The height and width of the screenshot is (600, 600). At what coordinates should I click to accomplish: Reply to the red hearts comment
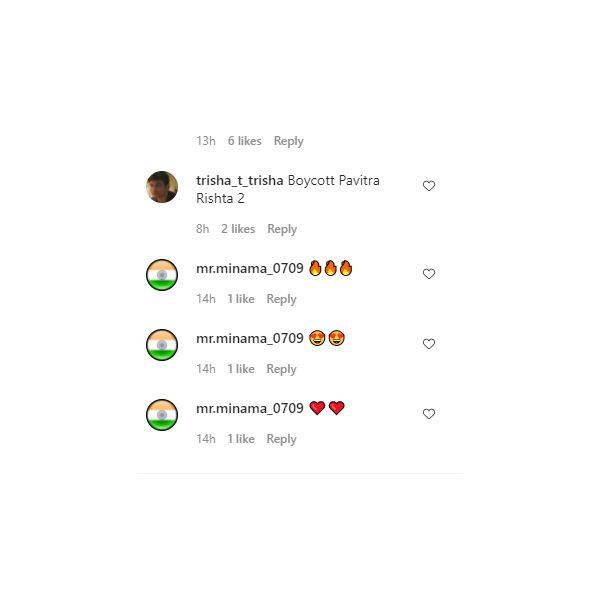tap(281, 439)
